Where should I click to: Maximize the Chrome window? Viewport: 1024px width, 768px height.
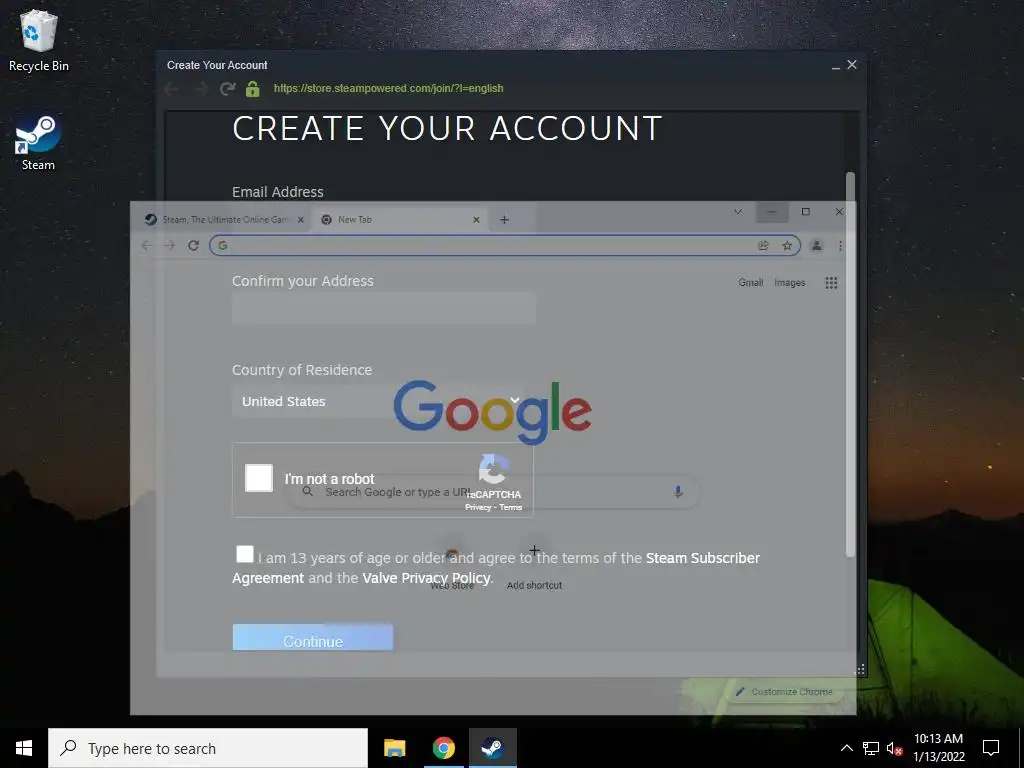point(806,212)
